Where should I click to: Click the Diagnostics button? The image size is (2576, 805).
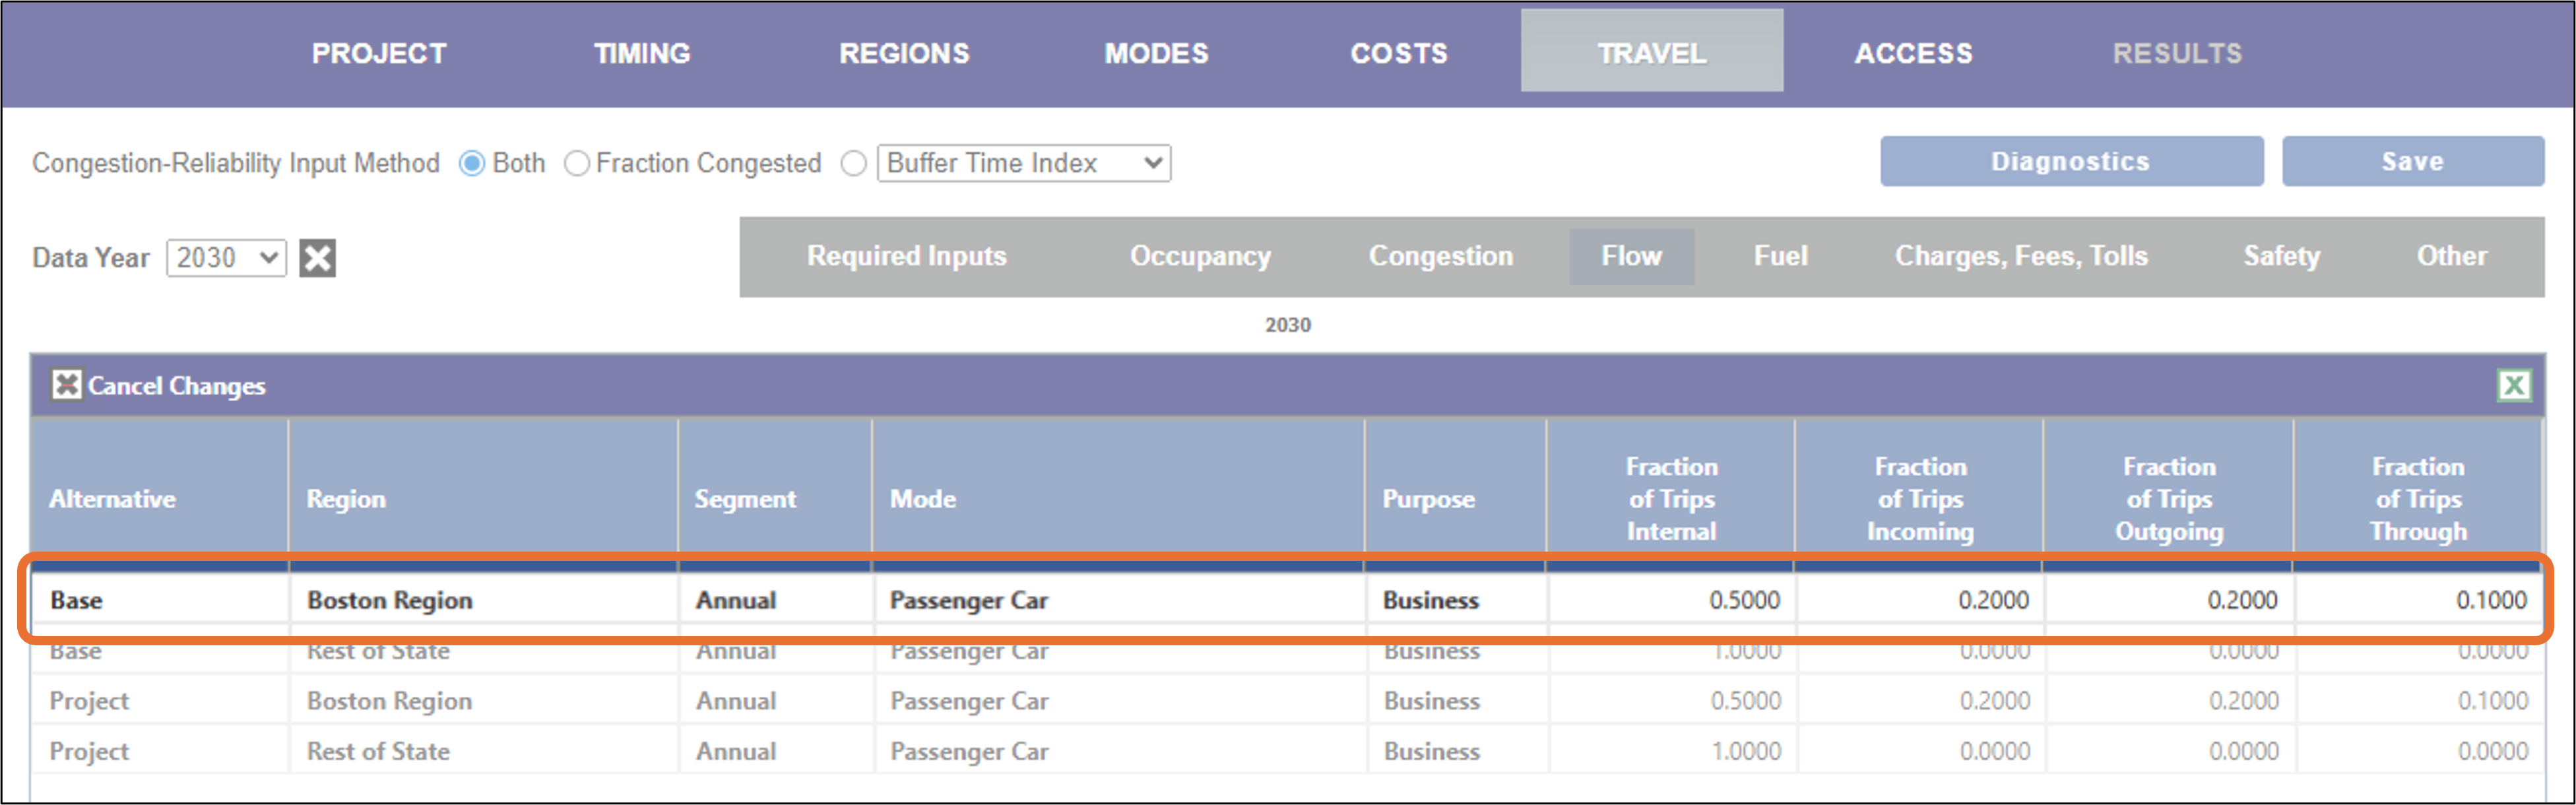click(x=2071, y=161)
